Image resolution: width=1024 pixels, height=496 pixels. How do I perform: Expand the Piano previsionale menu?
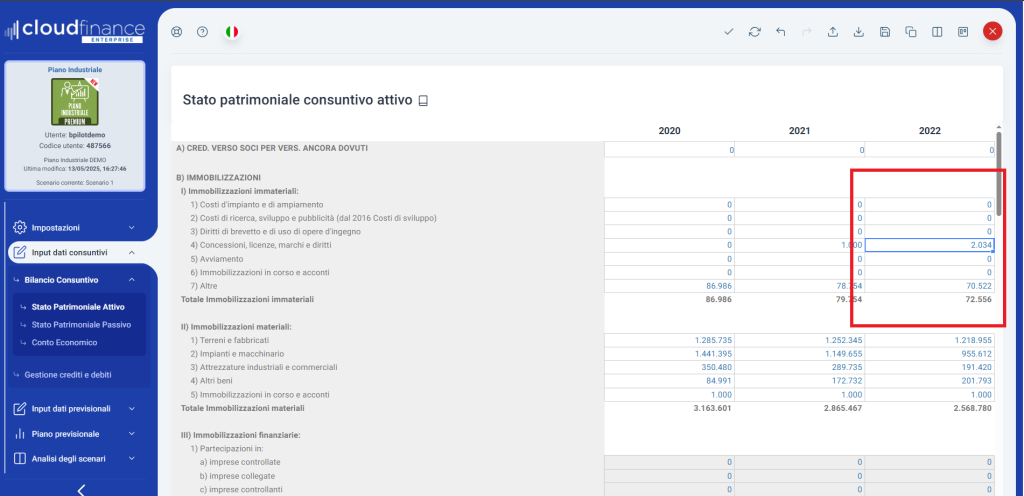click(75, 434)
